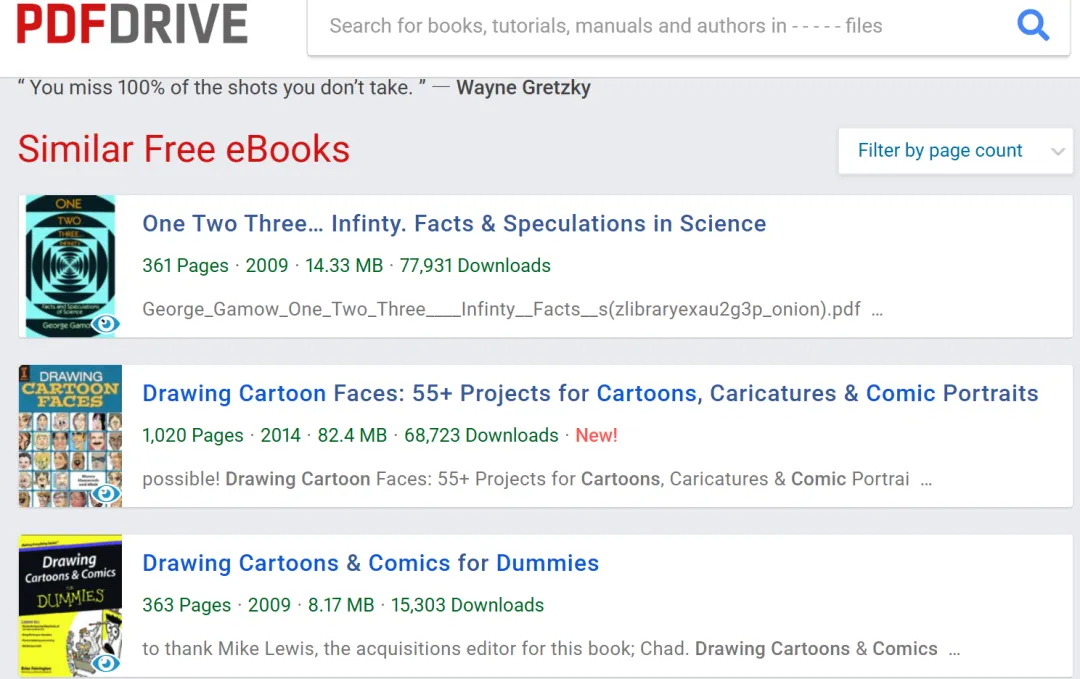Screen dimensions: 1080x679
Task: Click the Similar Free eBooks heading
Action: click(x=184, y=149)
